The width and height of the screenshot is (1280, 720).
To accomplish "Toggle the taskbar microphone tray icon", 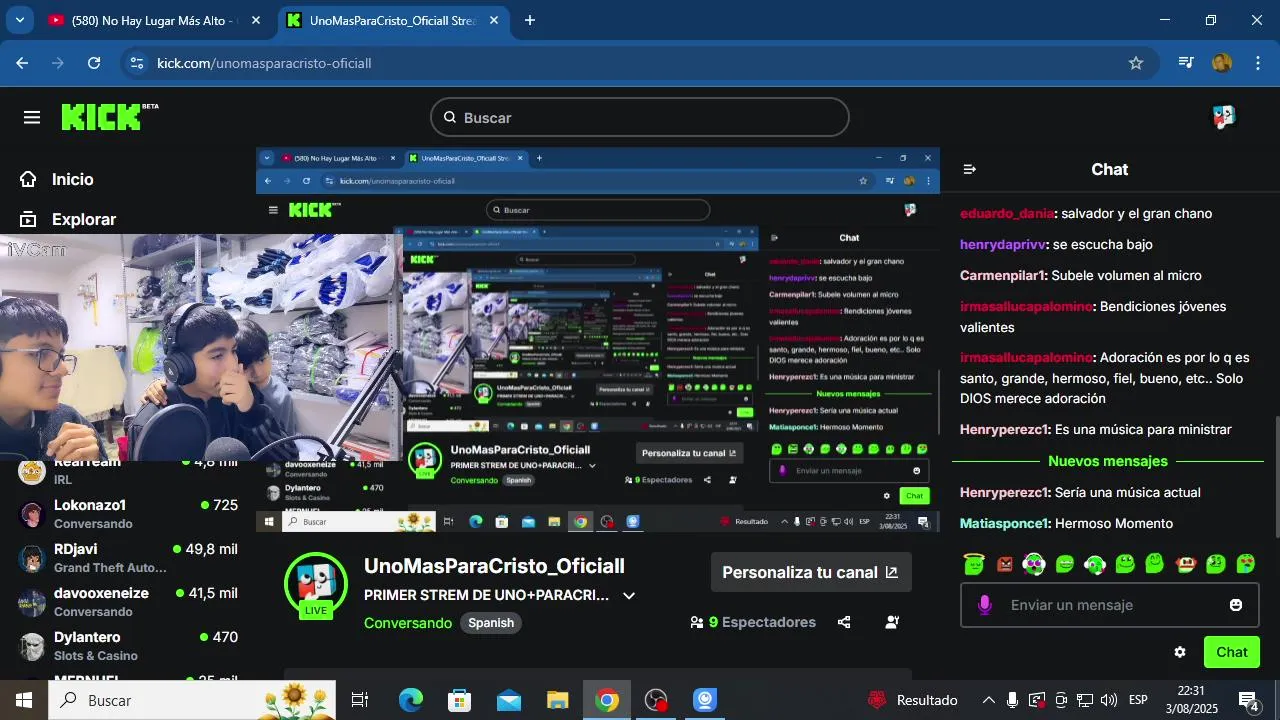I will click(x=1013, y=700).
